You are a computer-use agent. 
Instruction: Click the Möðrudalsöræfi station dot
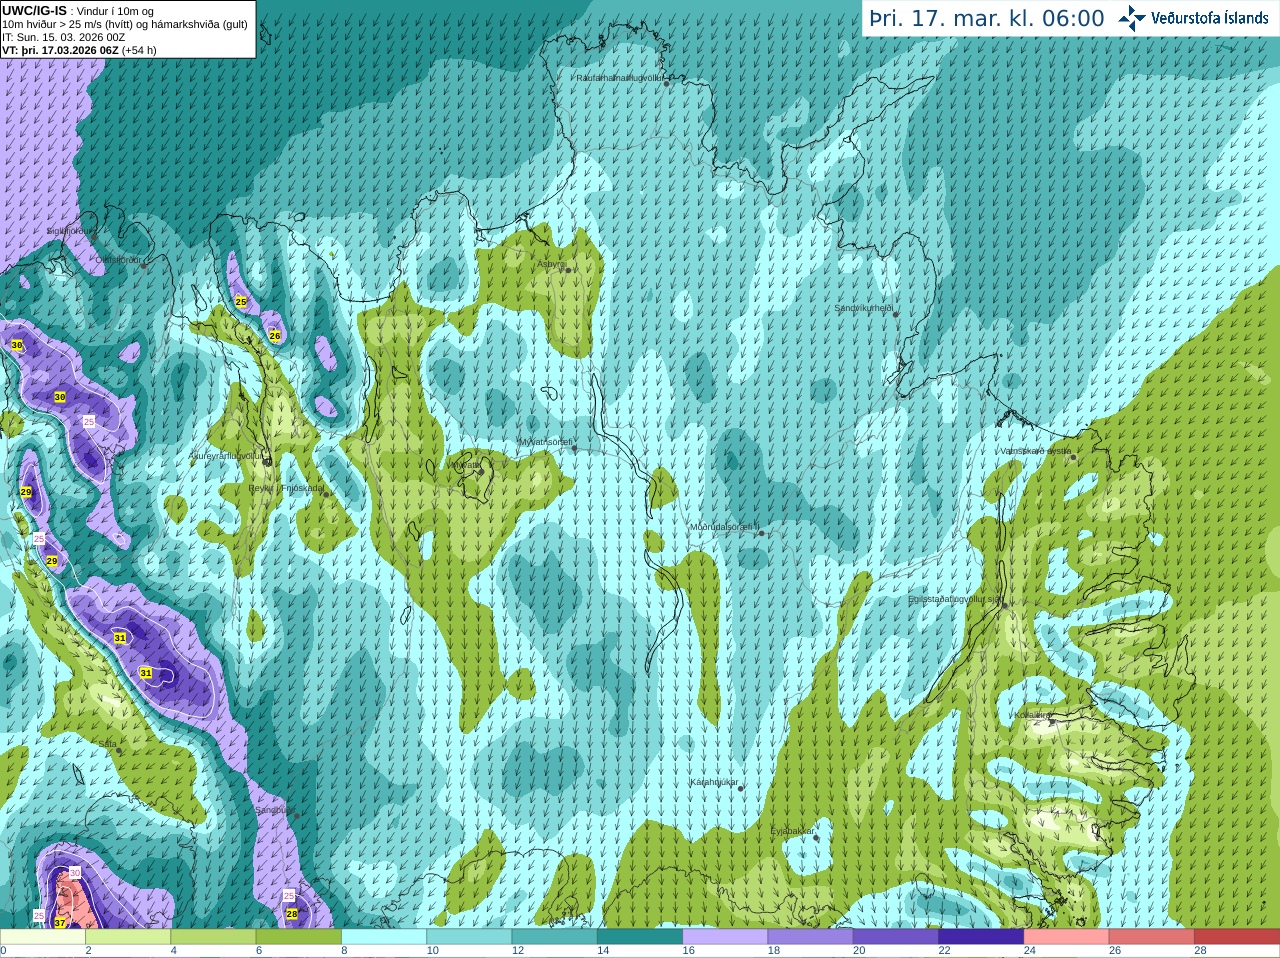pyautogui.click(x=762, y=533)
